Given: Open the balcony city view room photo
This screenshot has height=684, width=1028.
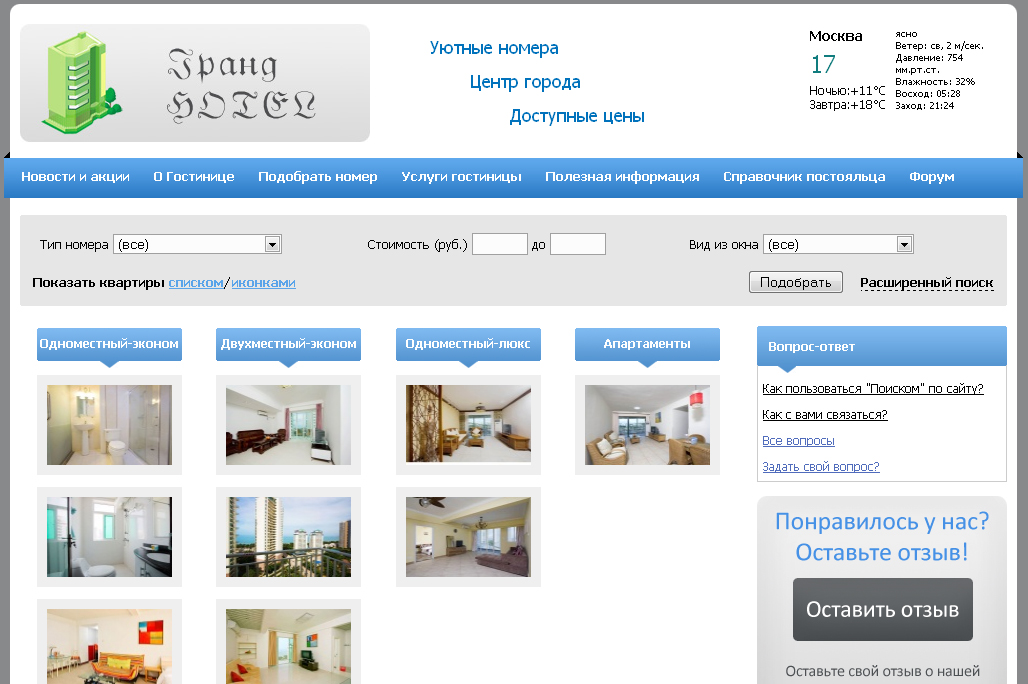Looking at the screenshot, I should click(x=288, y=537).
